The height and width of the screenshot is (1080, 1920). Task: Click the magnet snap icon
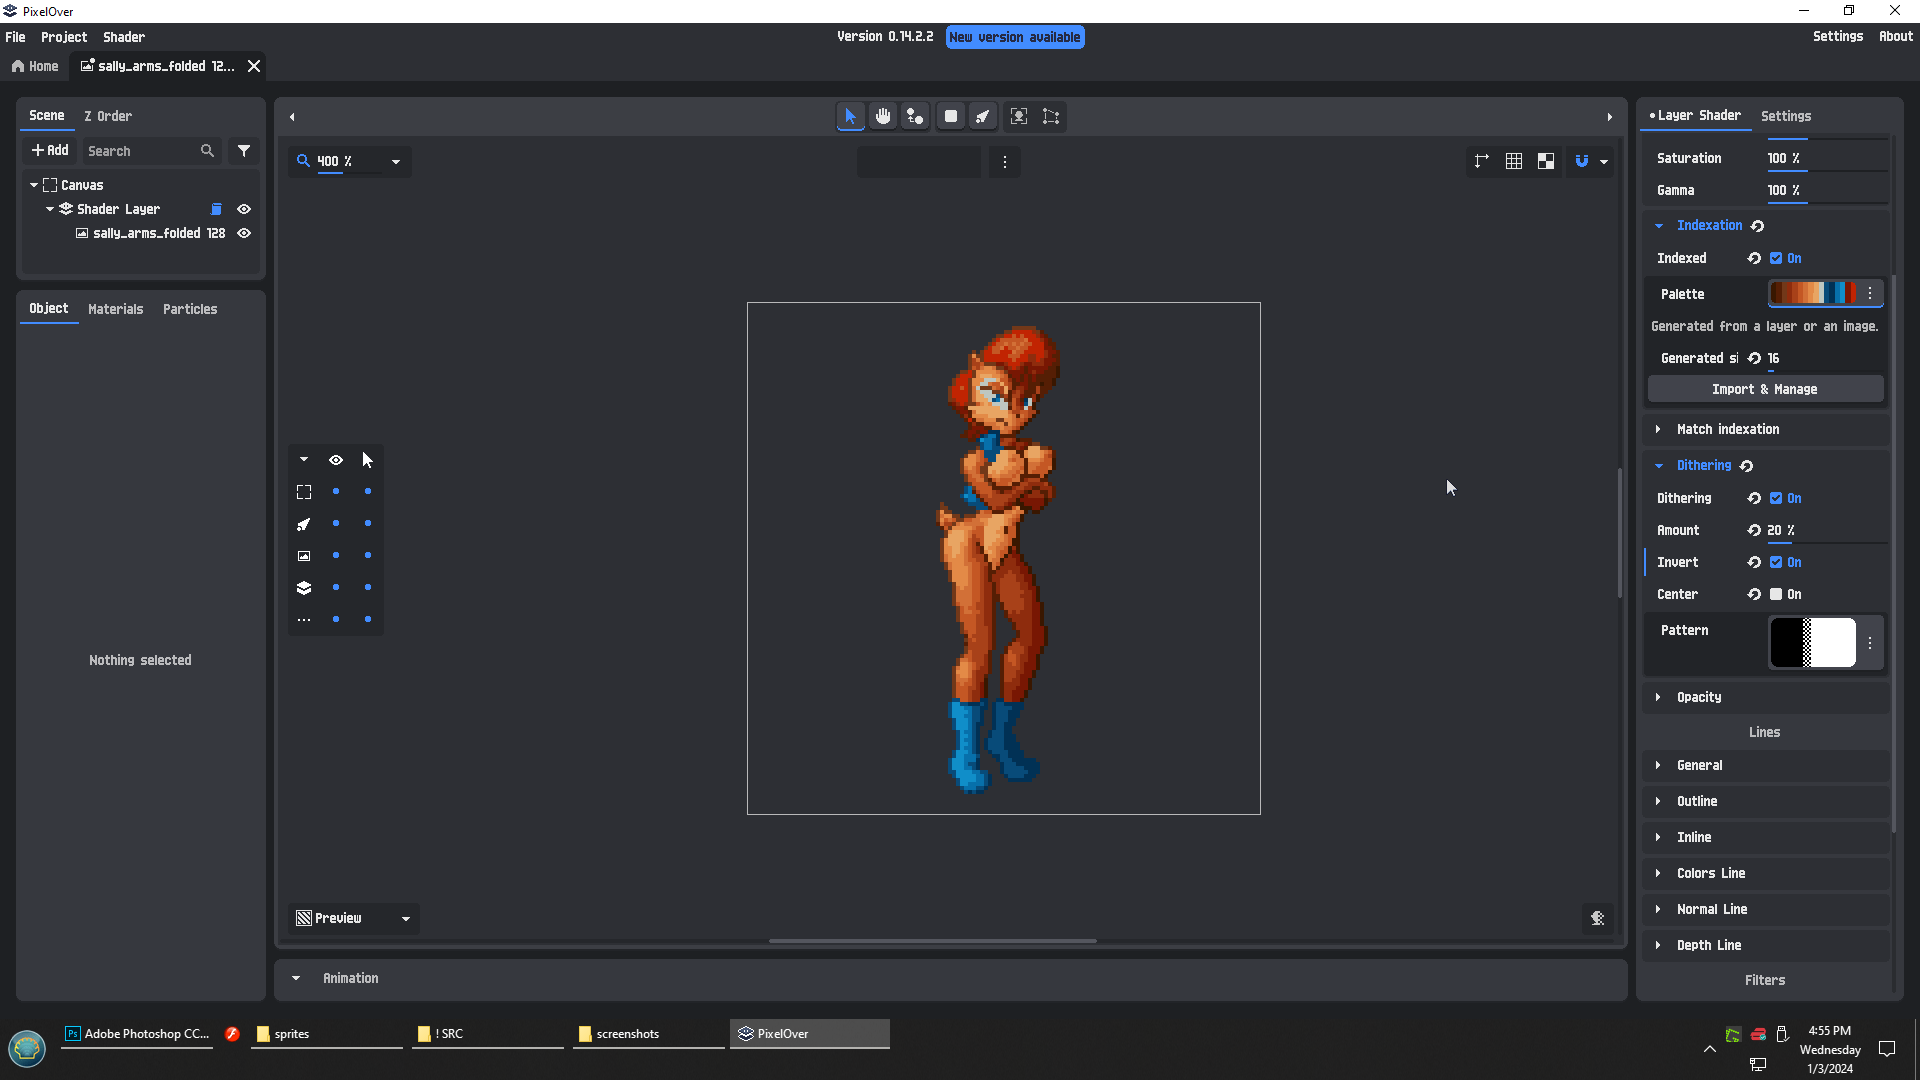click(x=1582, y=161)
